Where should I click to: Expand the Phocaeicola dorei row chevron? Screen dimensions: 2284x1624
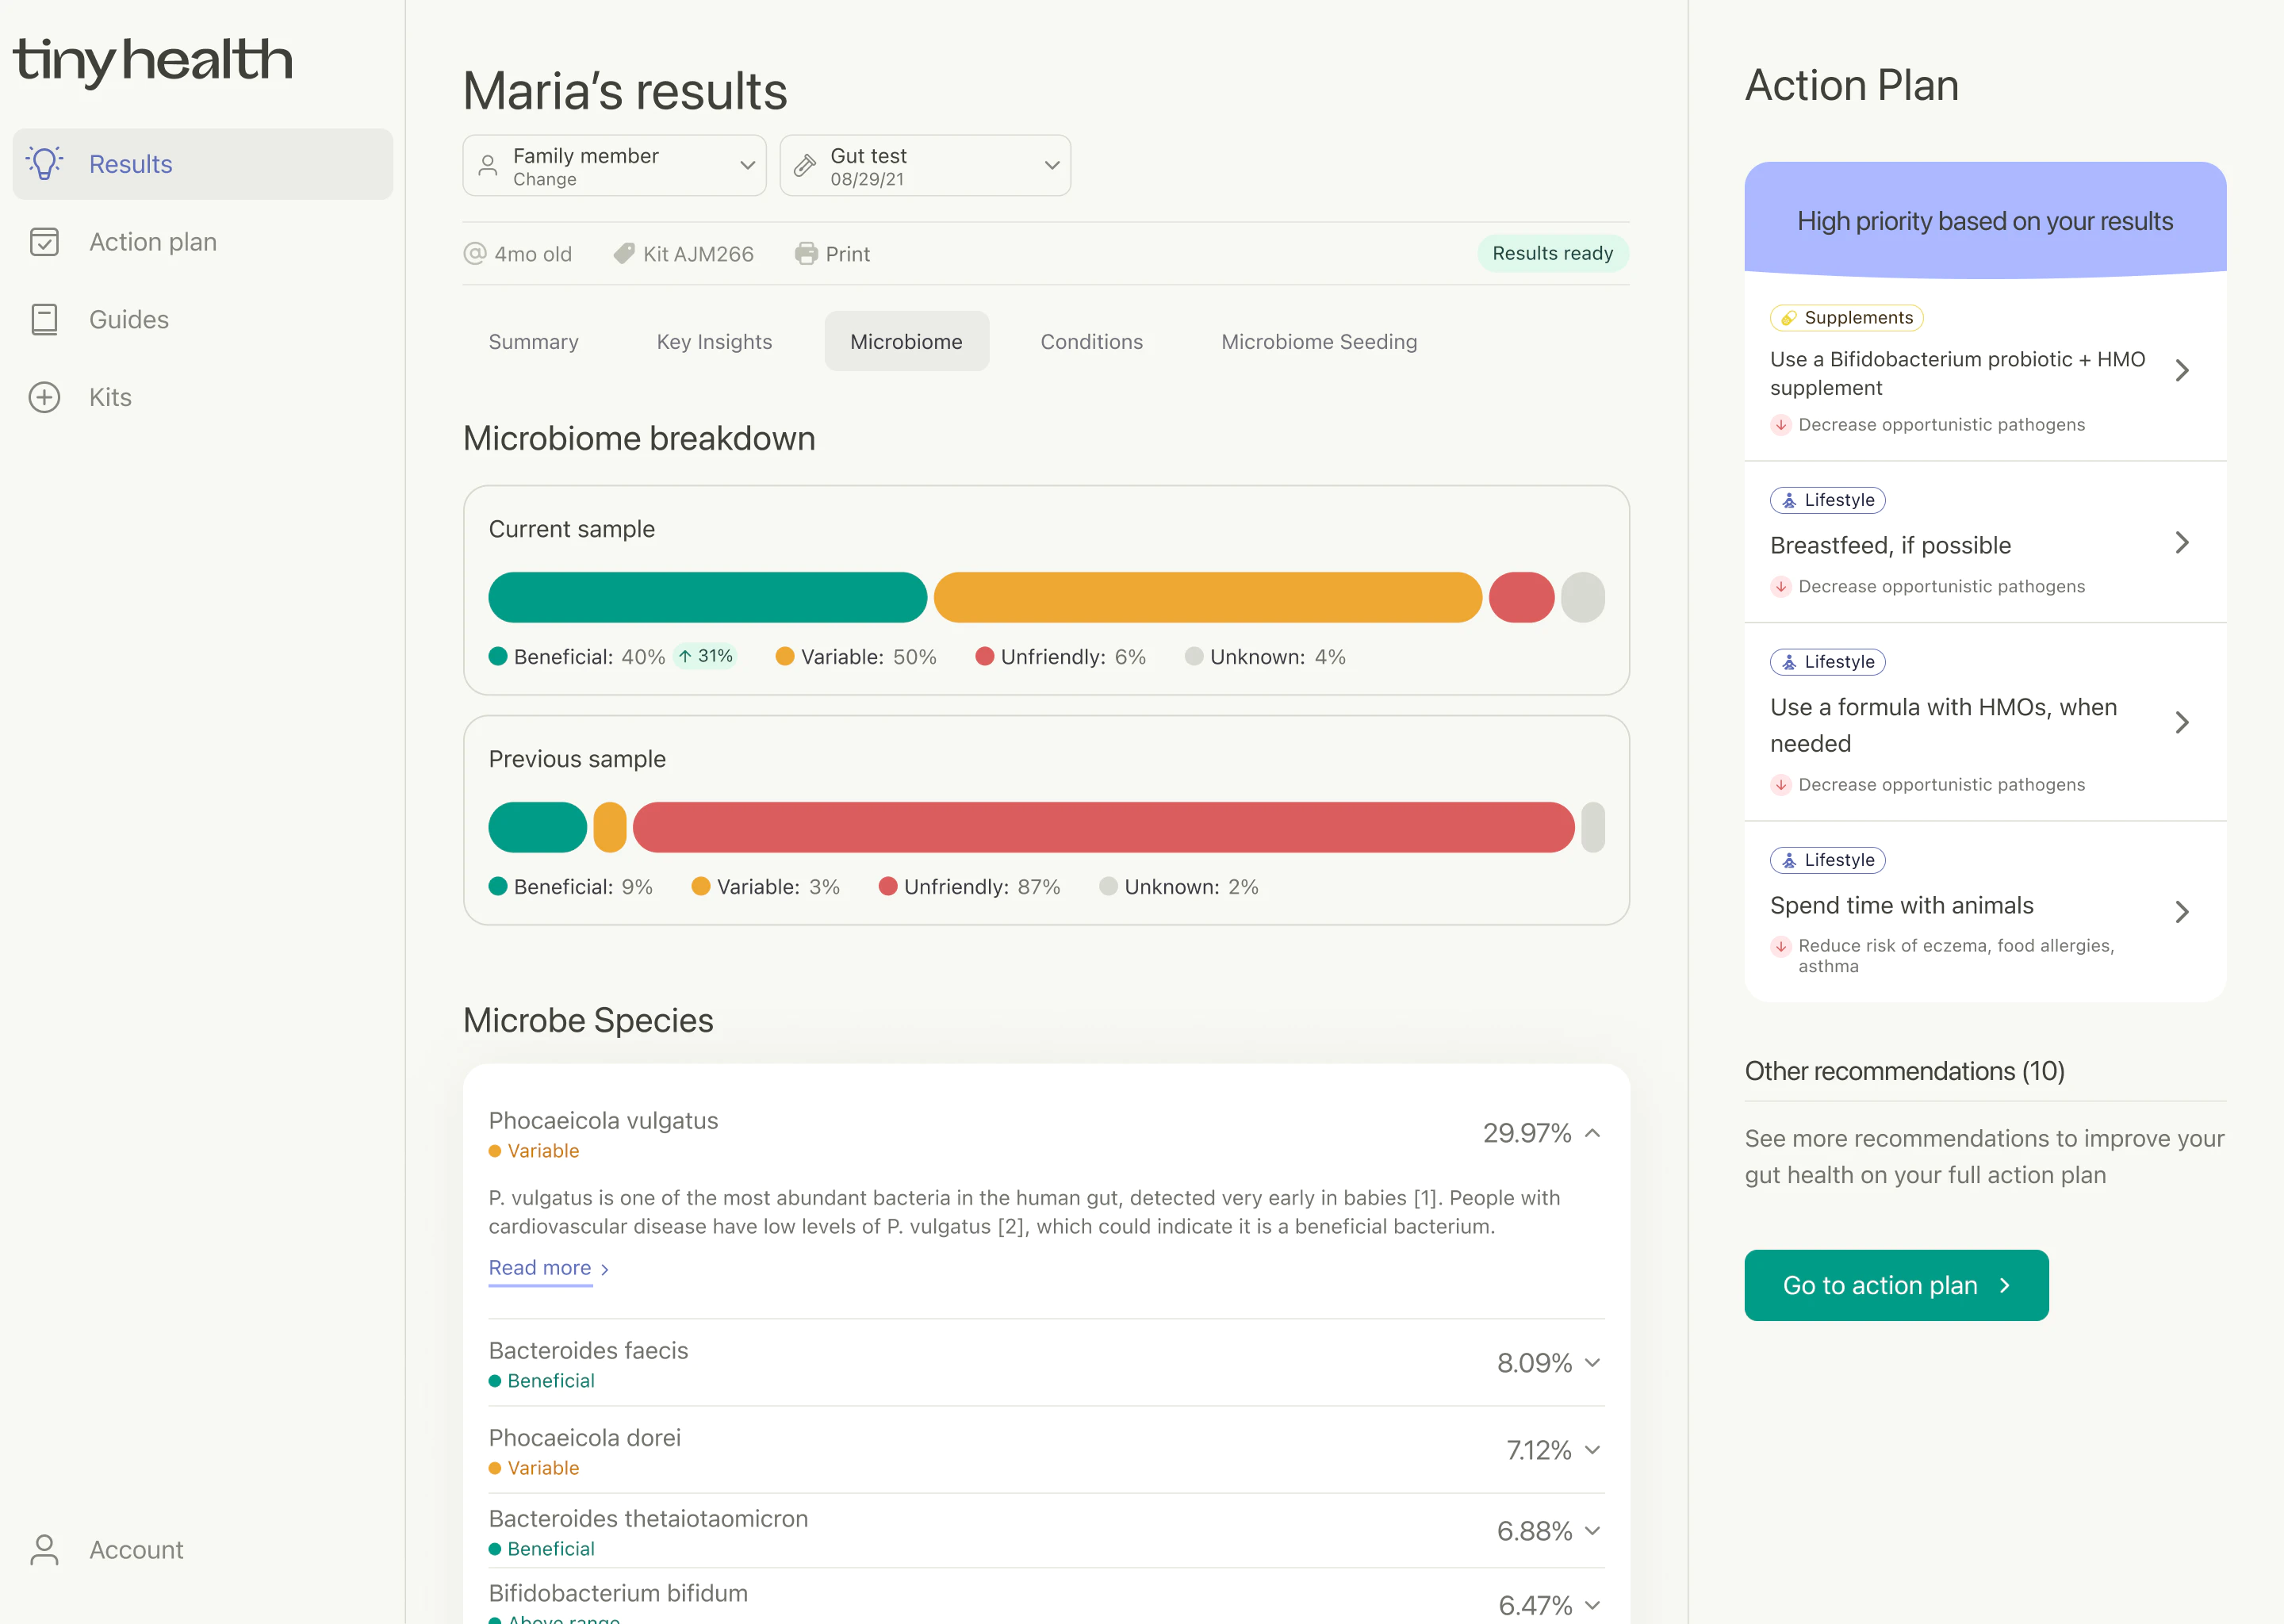click(x=1593, y=1450)
